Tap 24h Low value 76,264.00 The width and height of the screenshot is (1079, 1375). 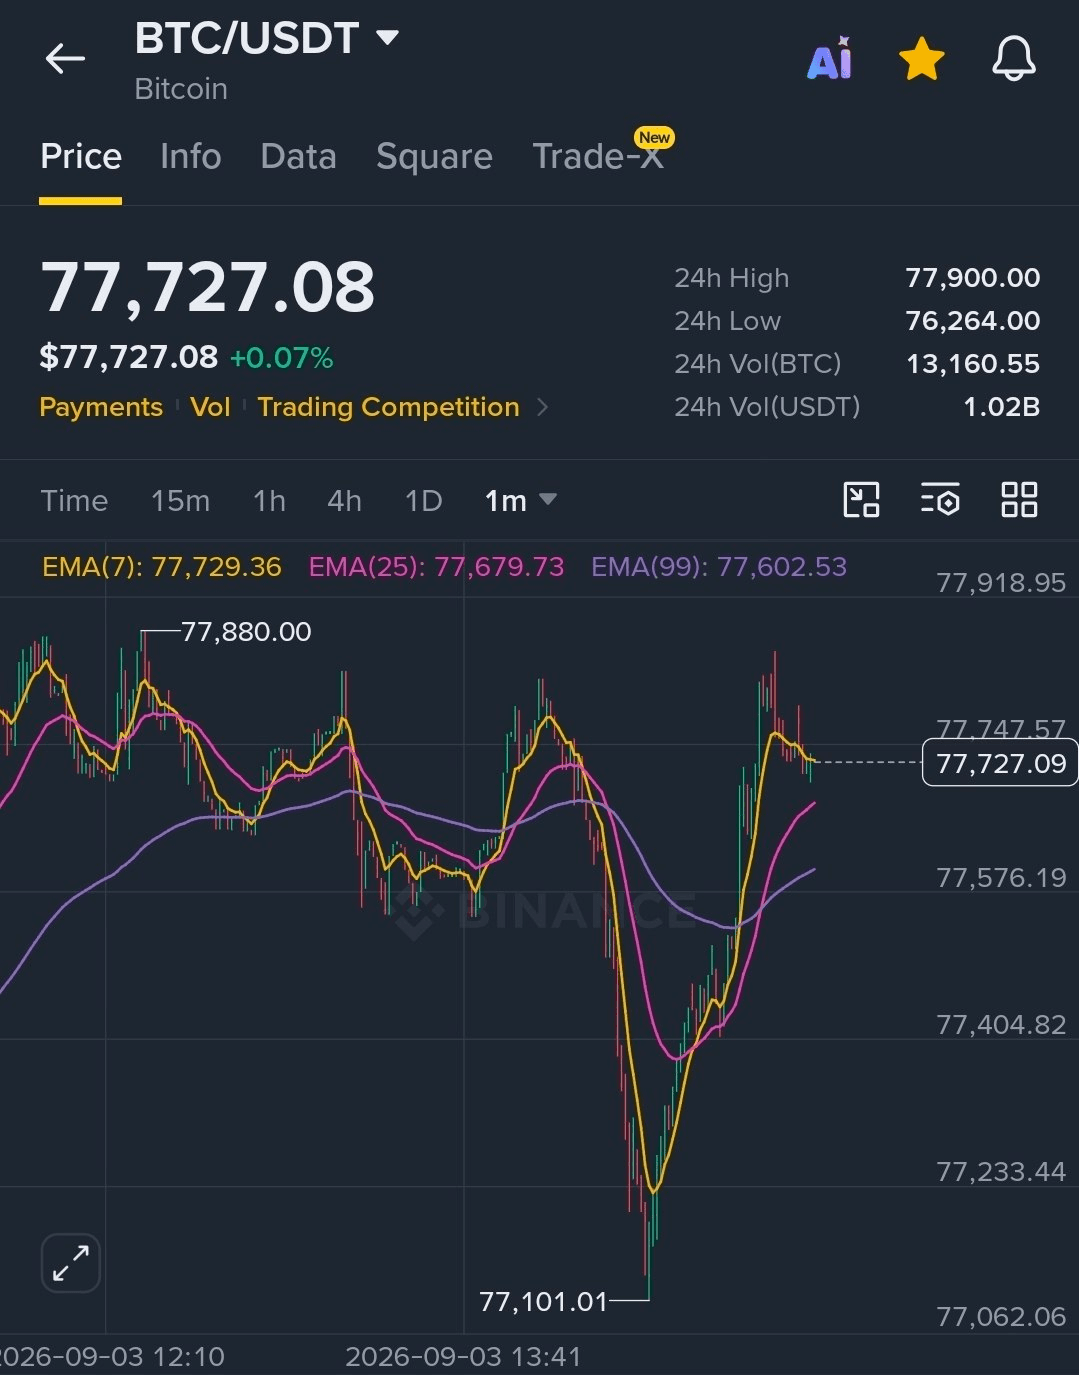(972, 321)
